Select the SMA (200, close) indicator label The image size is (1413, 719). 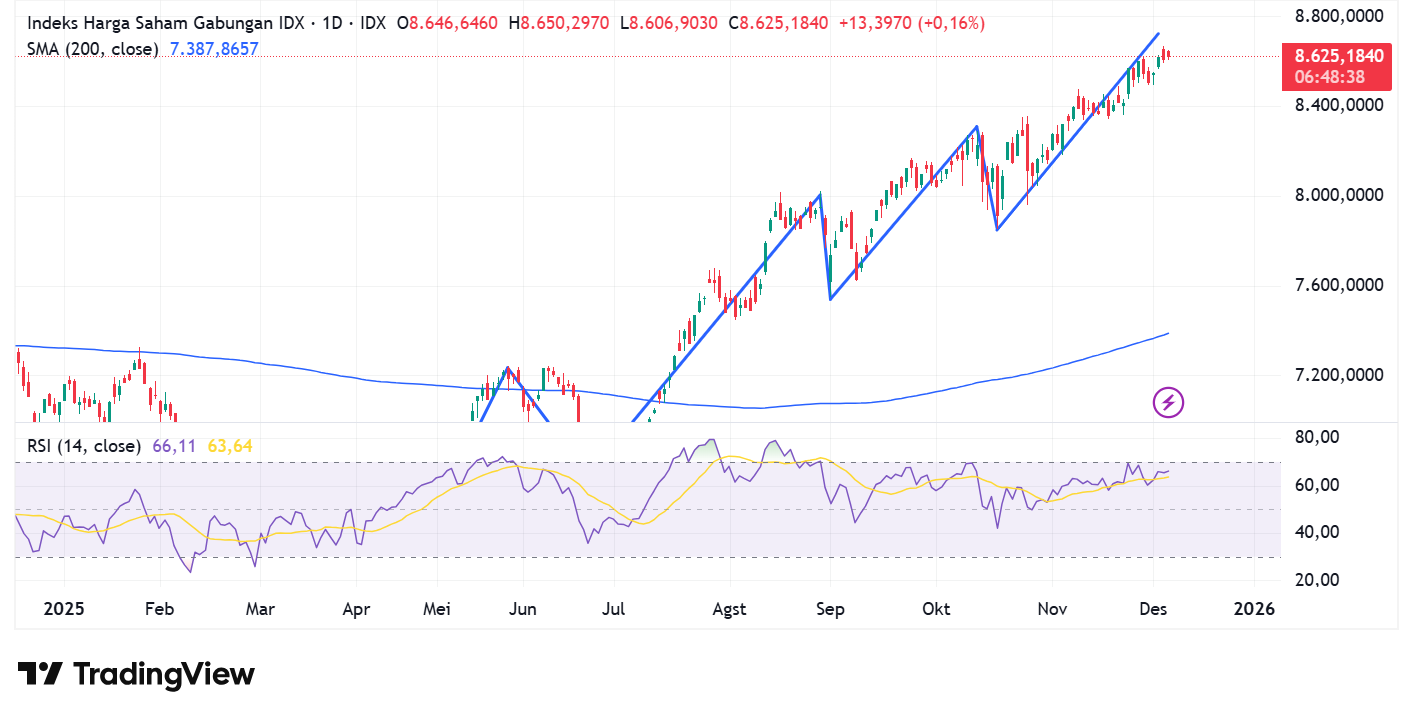pos(92,49)
